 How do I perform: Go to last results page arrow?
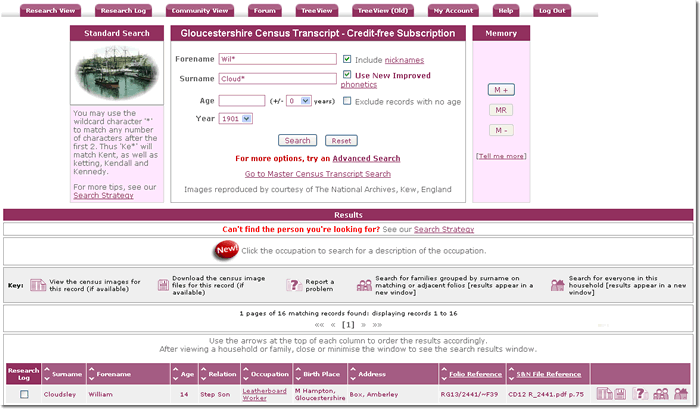[377, 325]
